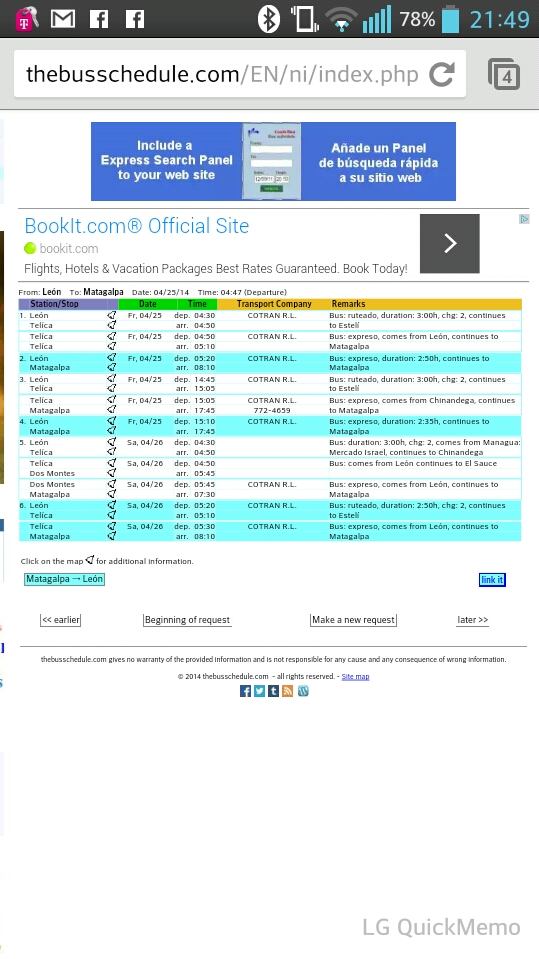Open map for León departing 04:30 on Fr, 04/25

tap(111, 315)
